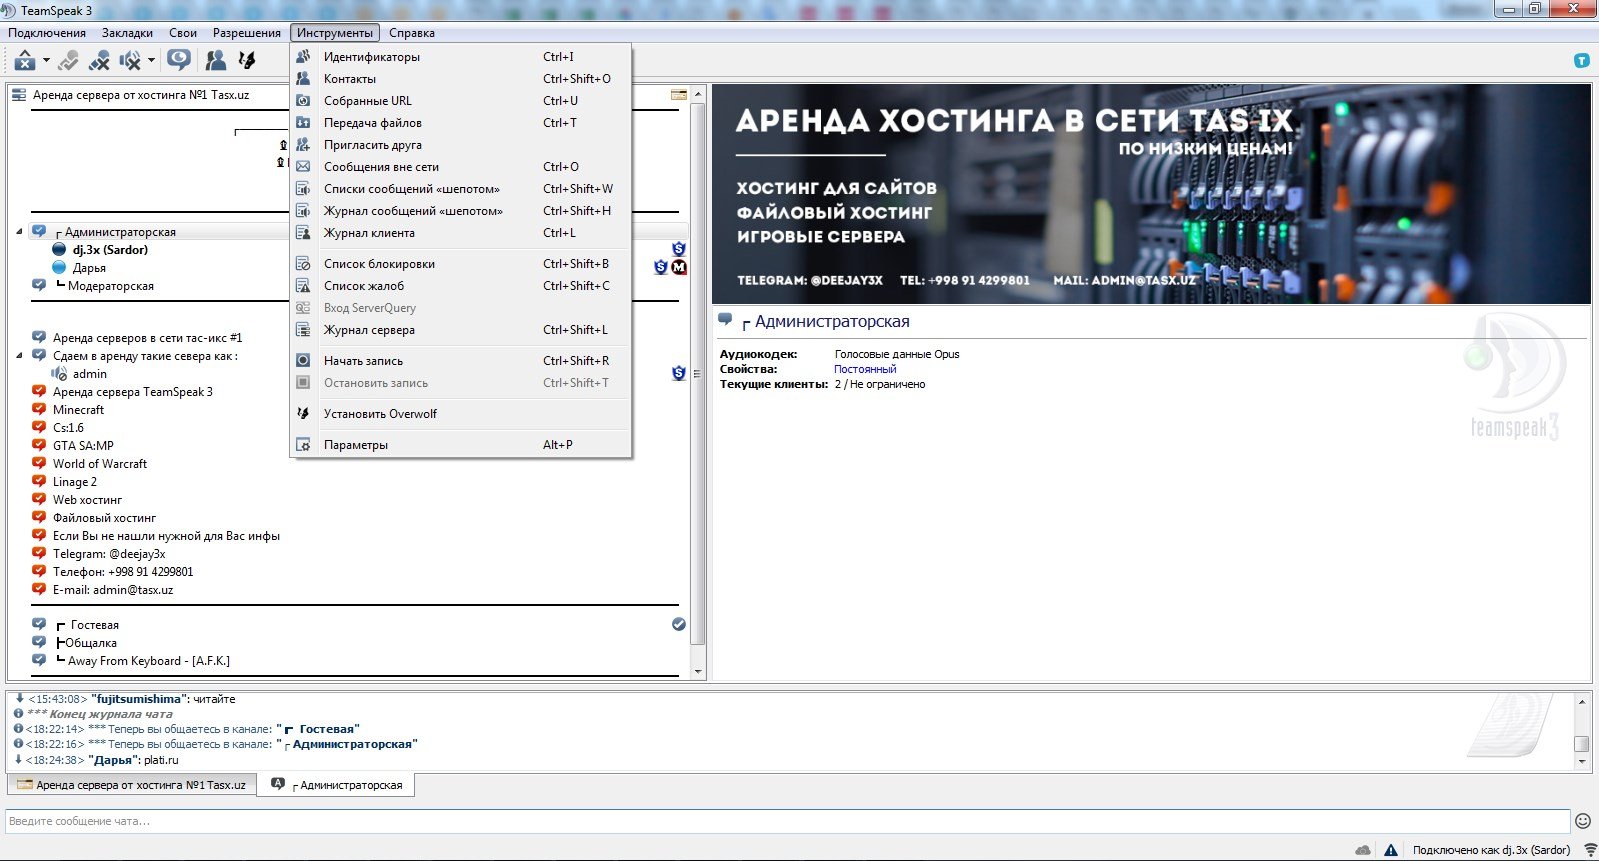Open the Свои menu

183,33
